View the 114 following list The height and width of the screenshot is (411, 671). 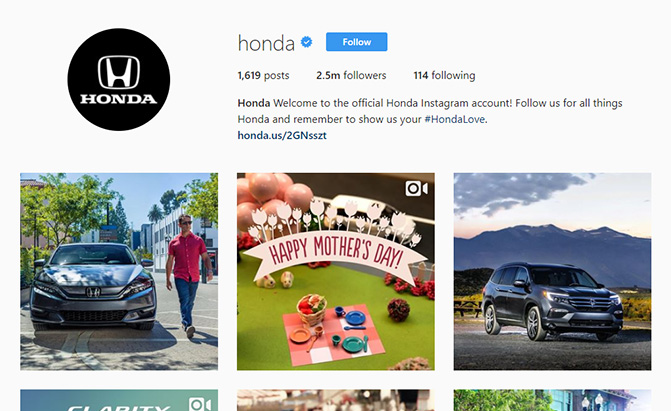point(444,75)
